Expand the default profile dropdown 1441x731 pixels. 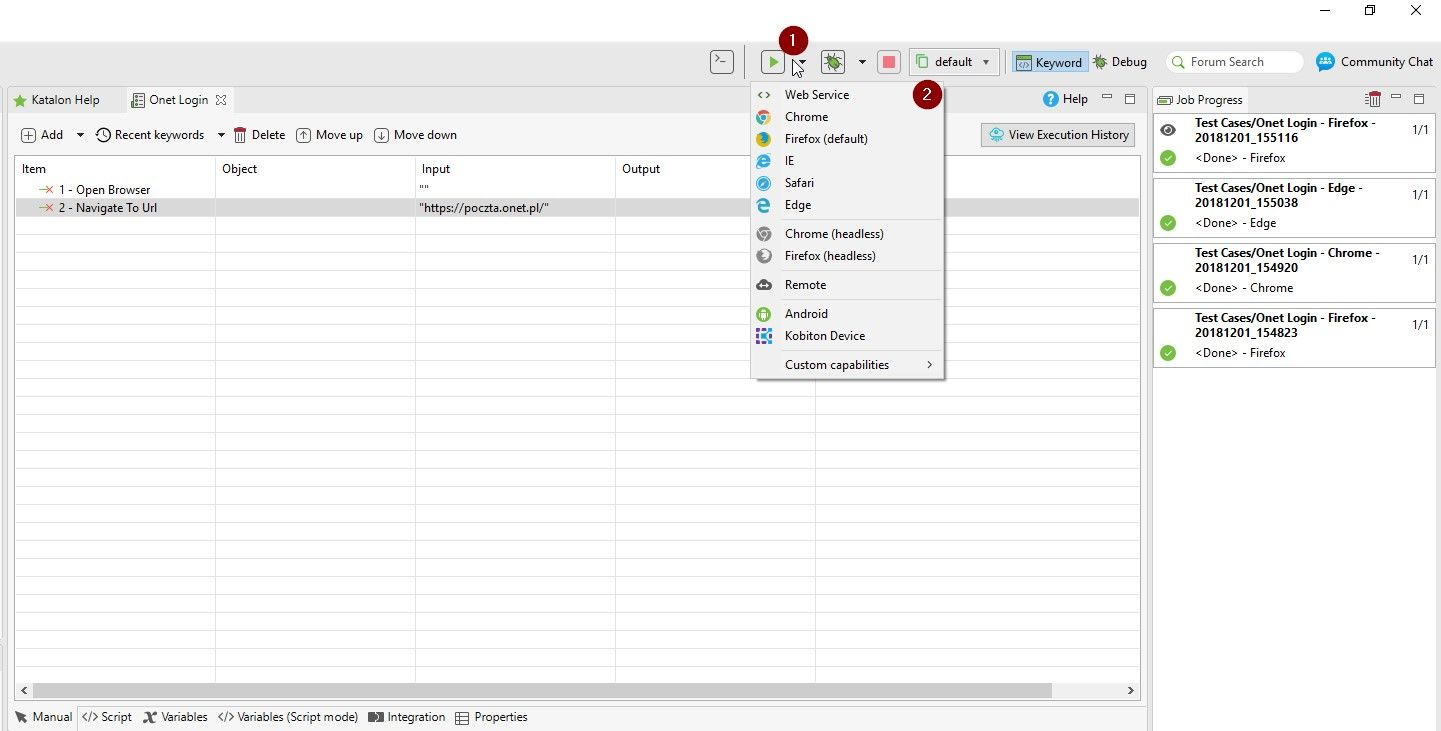click(x=985, y=62)
